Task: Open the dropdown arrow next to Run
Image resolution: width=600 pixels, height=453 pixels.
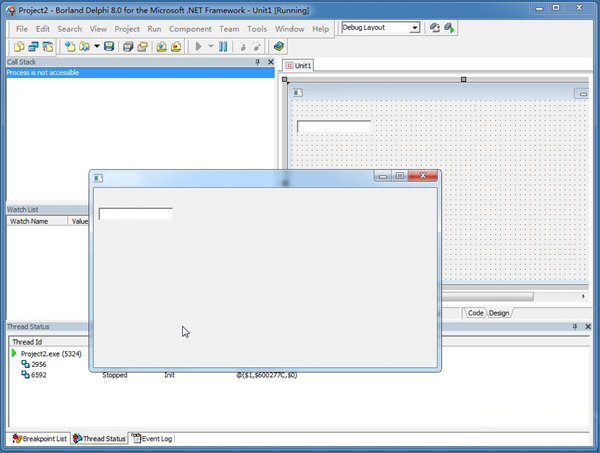Action: point(211,47)
